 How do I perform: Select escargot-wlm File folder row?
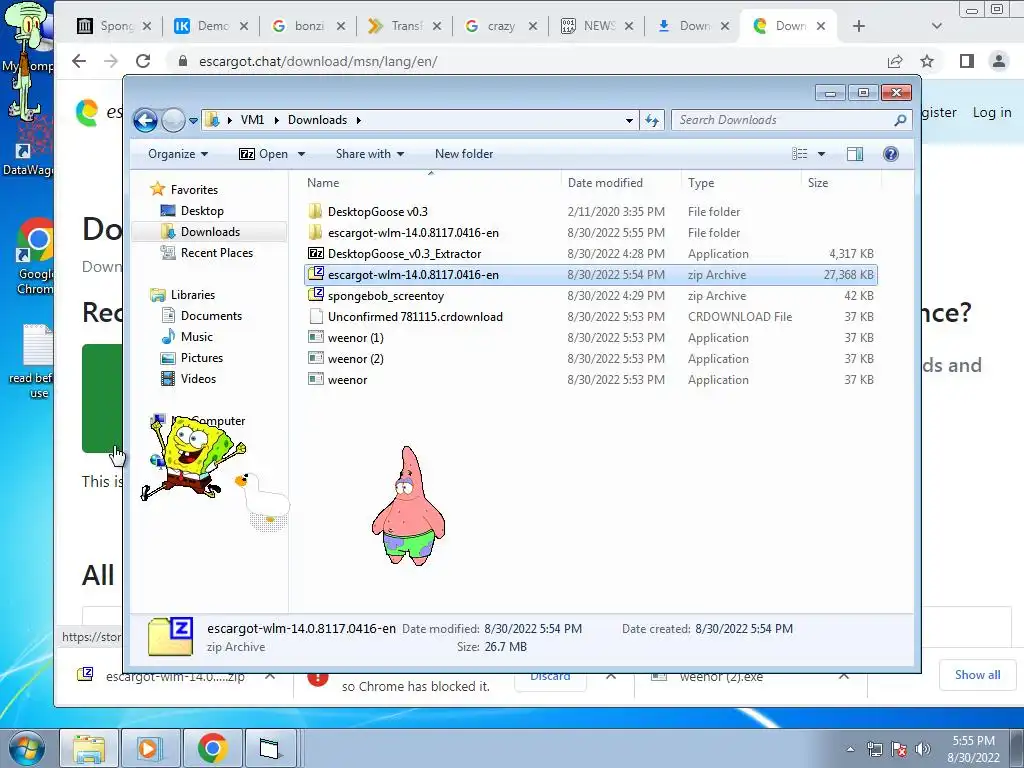(x=591, y=232)
